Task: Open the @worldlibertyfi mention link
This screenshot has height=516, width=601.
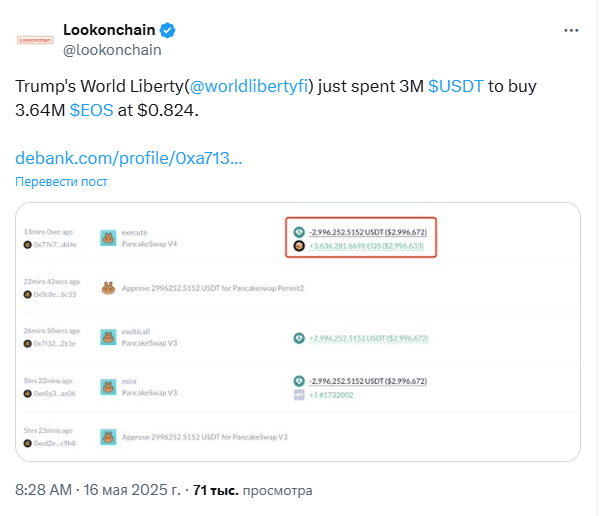Action: tap(249, 86)
